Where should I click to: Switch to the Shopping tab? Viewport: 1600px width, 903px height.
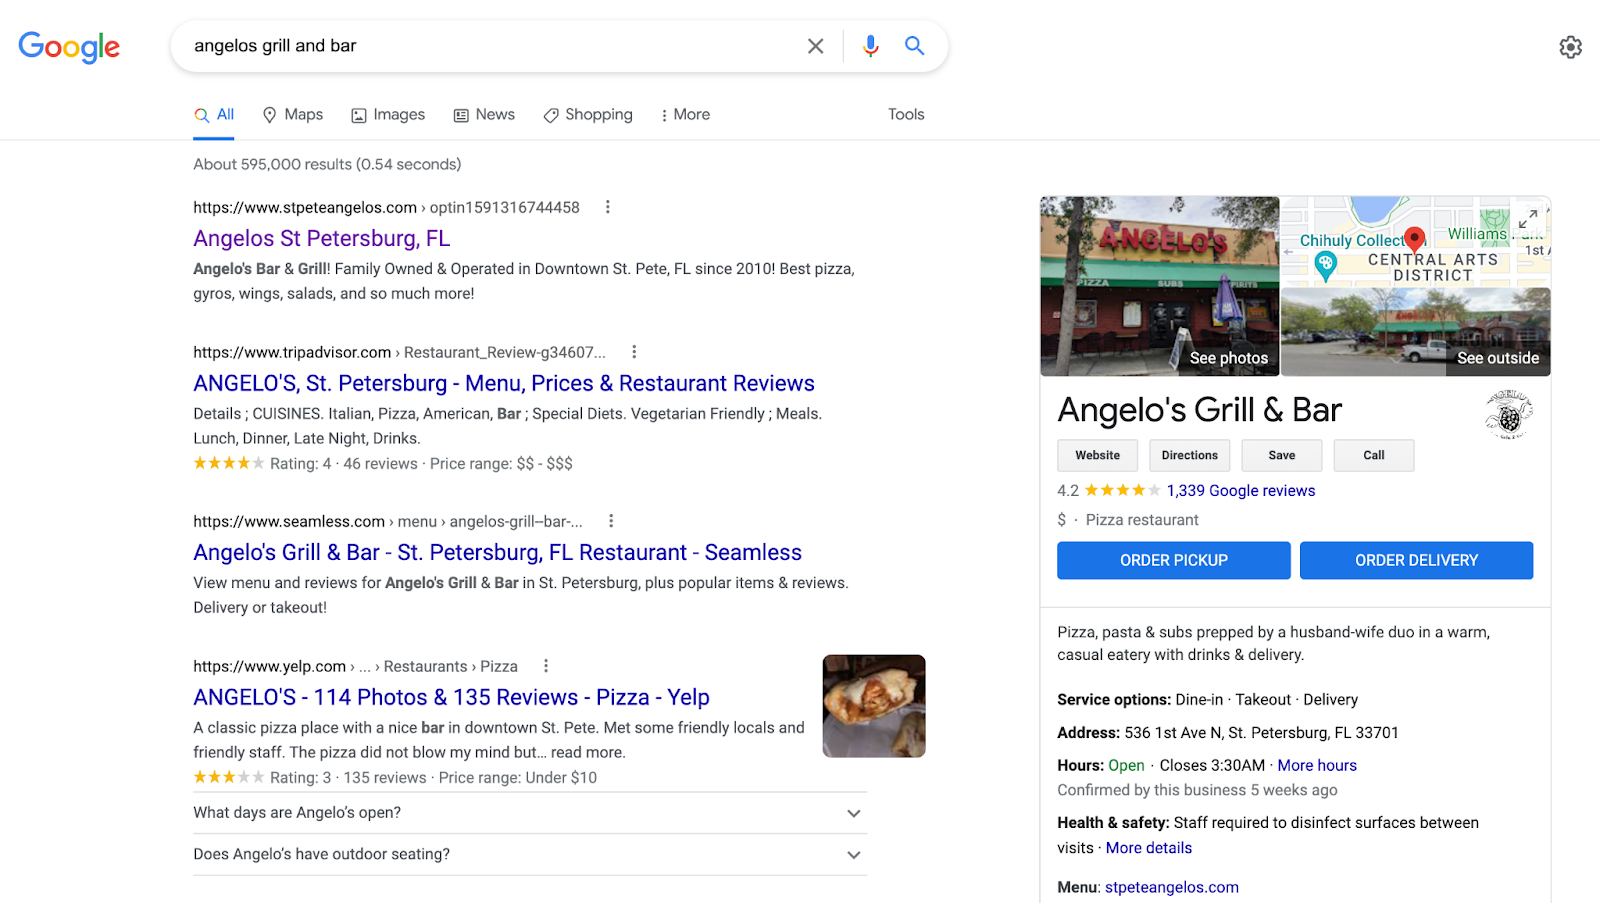tap(588, 115)
